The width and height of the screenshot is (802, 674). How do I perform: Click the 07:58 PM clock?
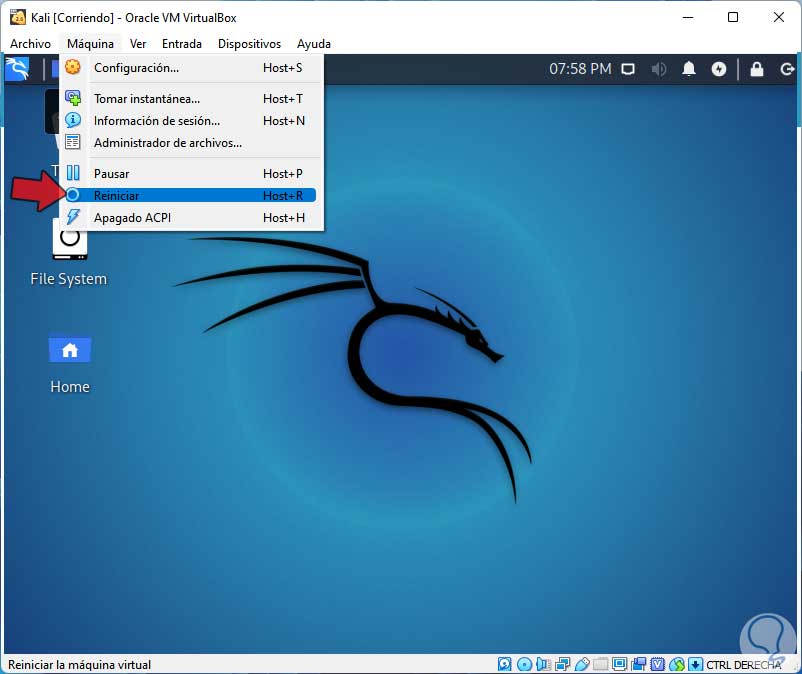click(x=580, y=69)
